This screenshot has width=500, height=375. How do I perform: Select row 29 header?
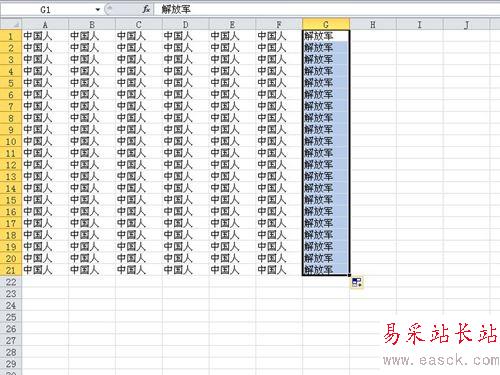tap(11, 364)
